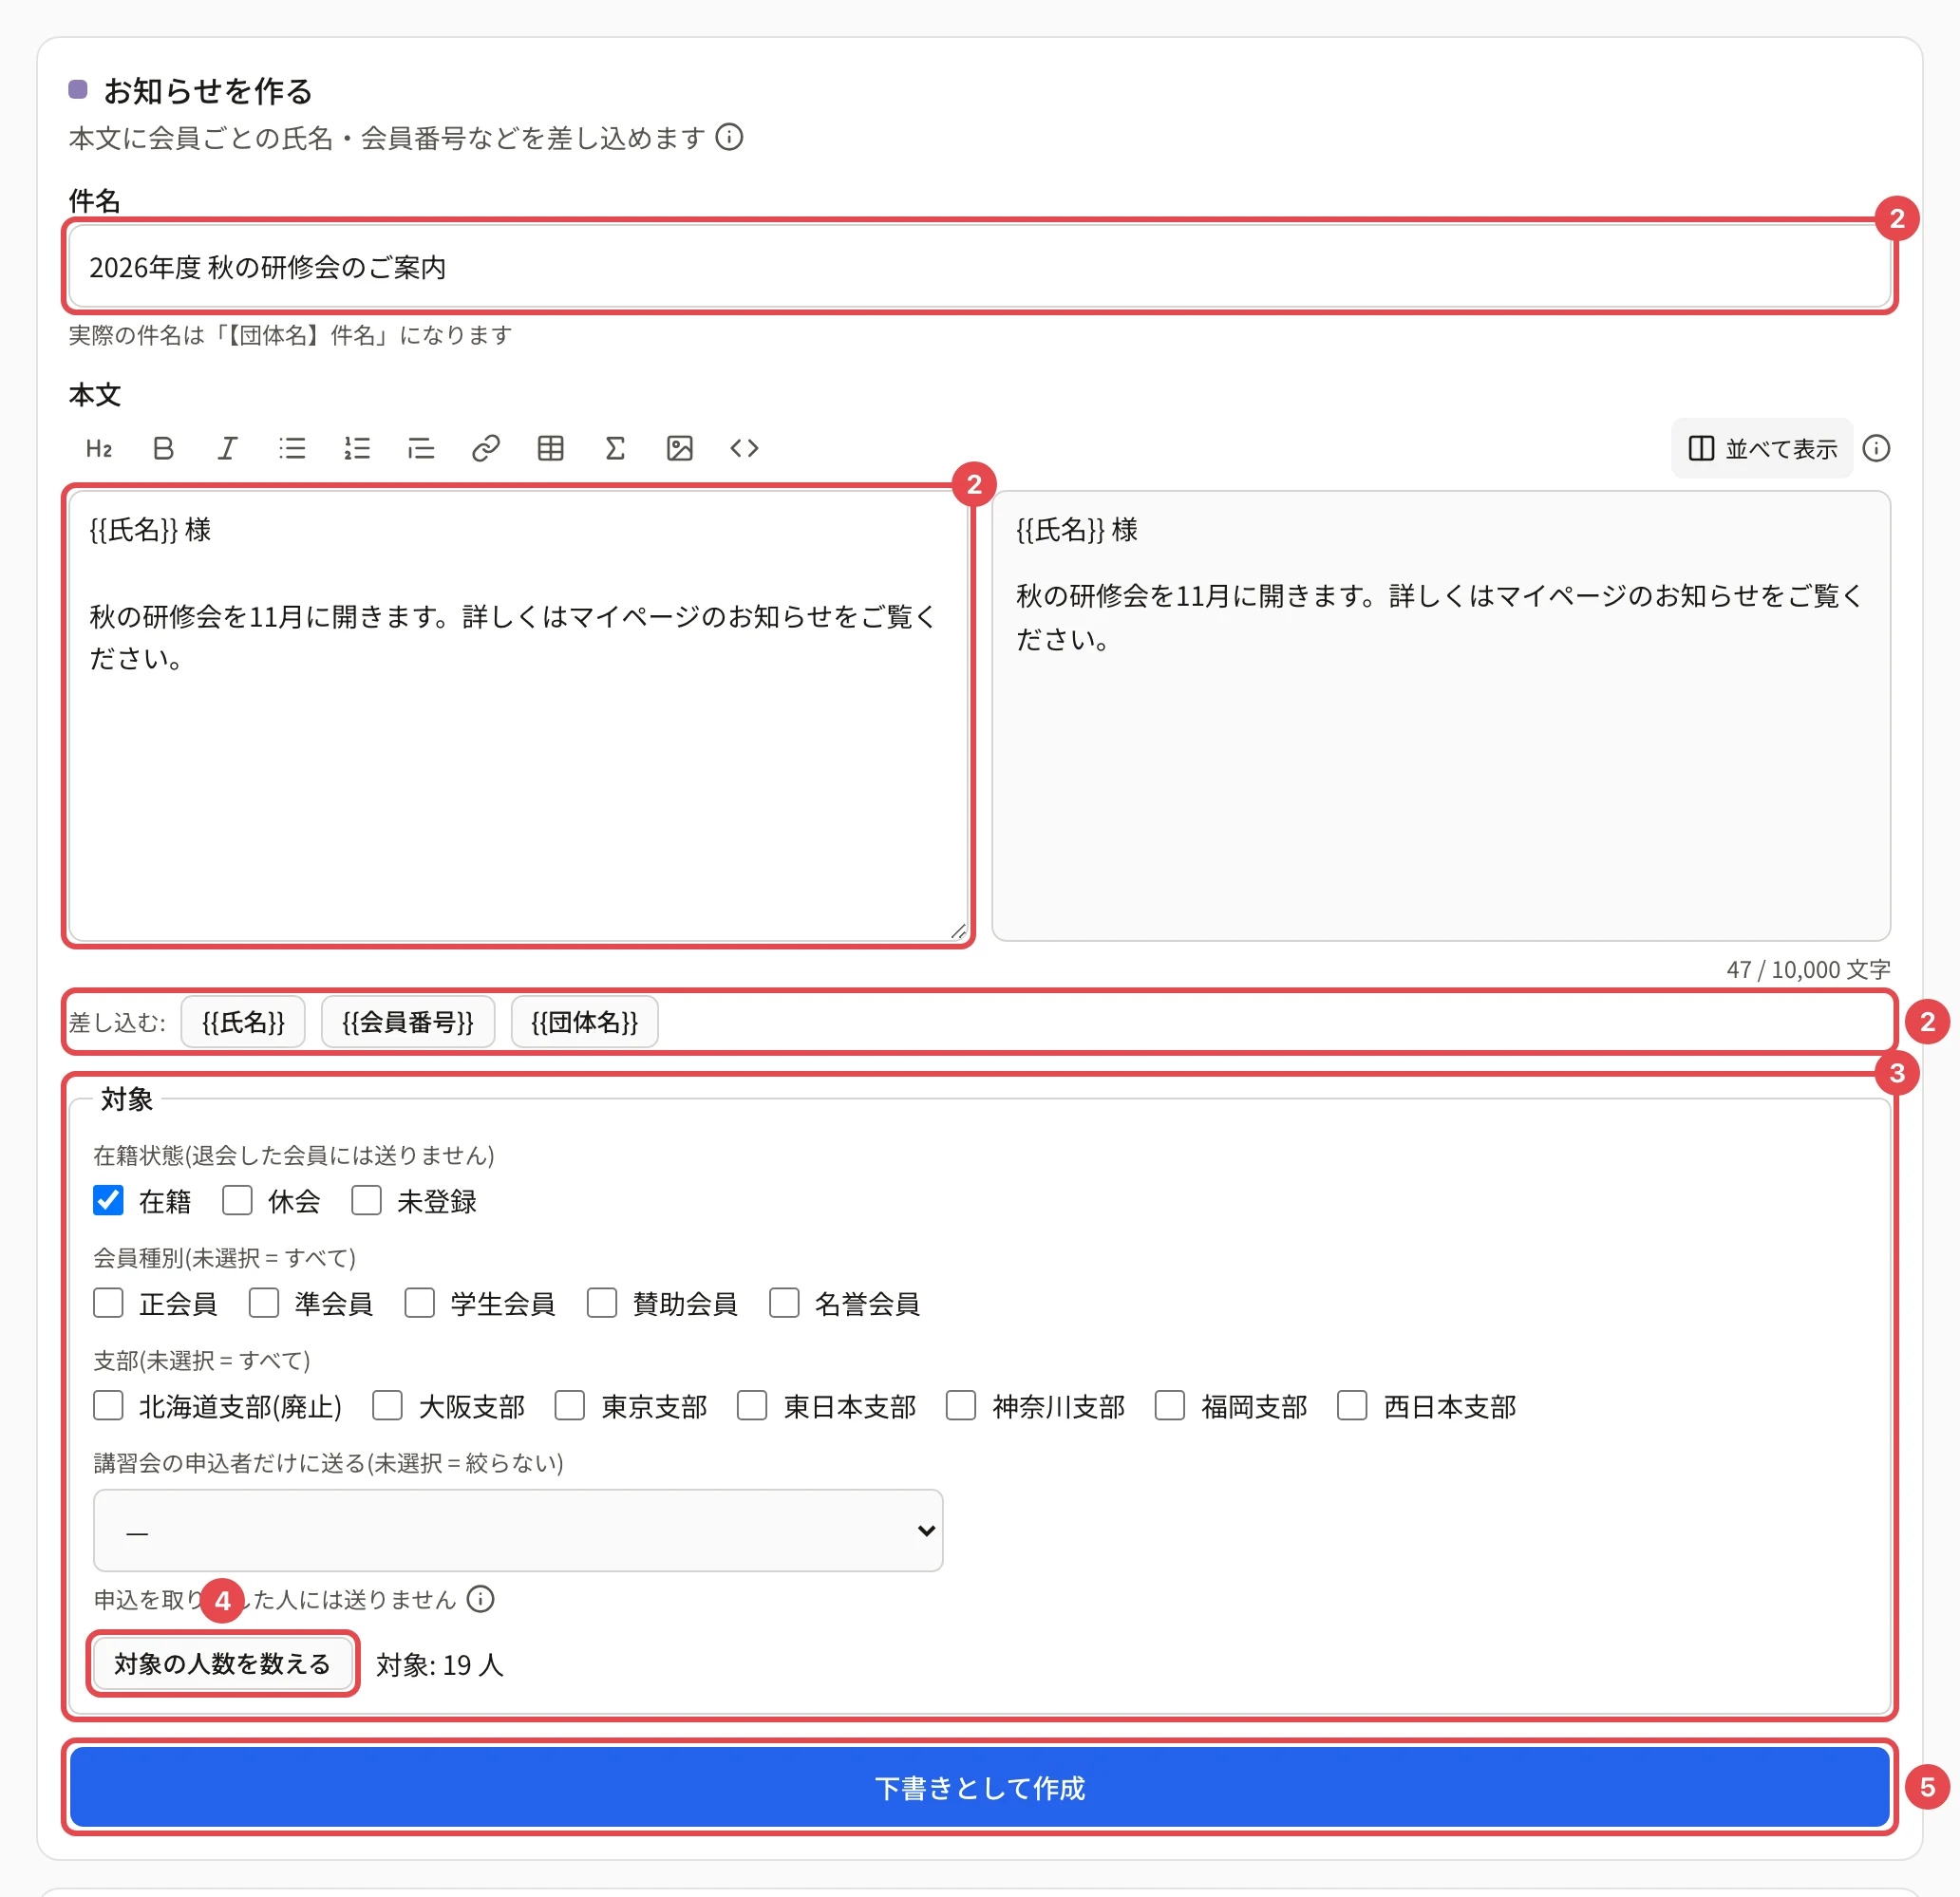Check the 北海道支部(廃止) branch
1960x1897 pixels.
click(108, 1405)
